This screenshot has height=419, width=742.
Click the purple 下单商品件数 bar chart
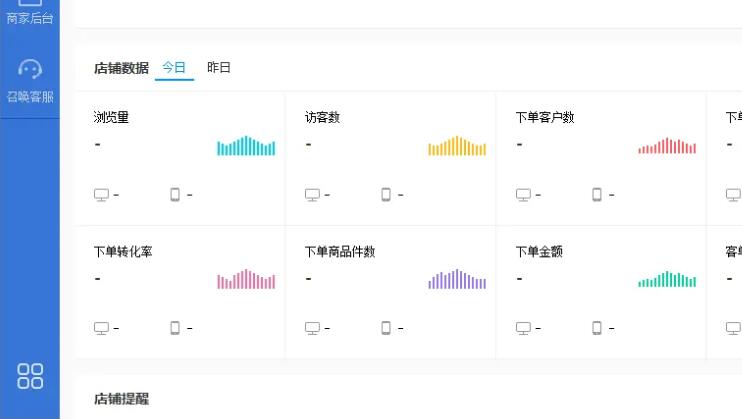point(457,279)
